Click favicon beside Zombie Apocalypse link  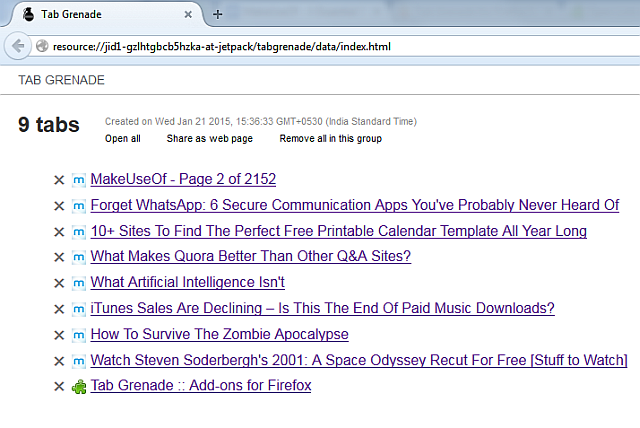pos(79,335)
